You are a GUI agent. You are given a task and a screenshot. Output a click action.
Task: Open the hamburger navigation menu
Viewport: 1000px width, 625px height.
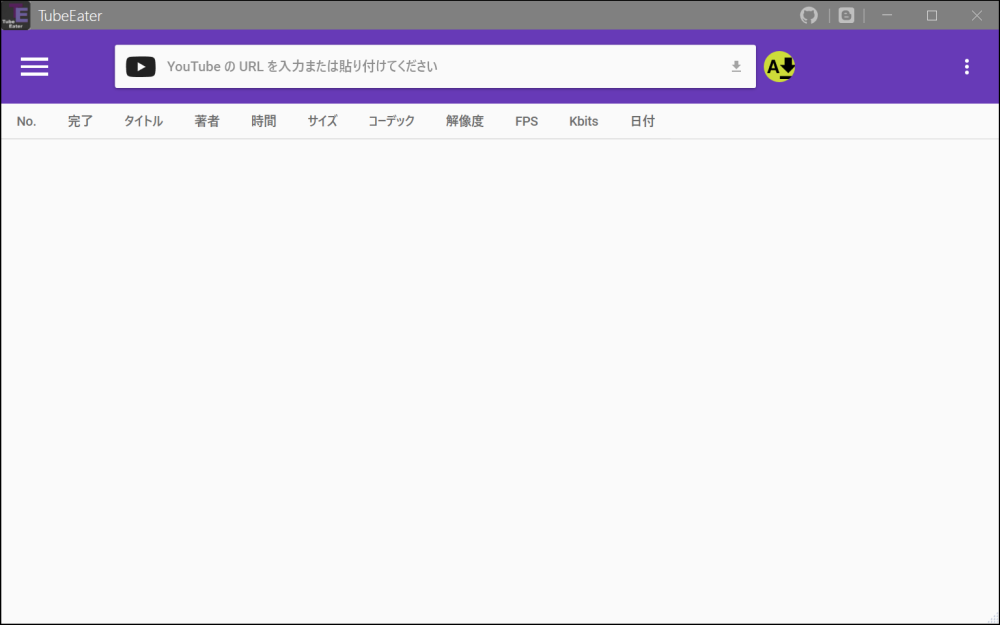pos(34,66)
